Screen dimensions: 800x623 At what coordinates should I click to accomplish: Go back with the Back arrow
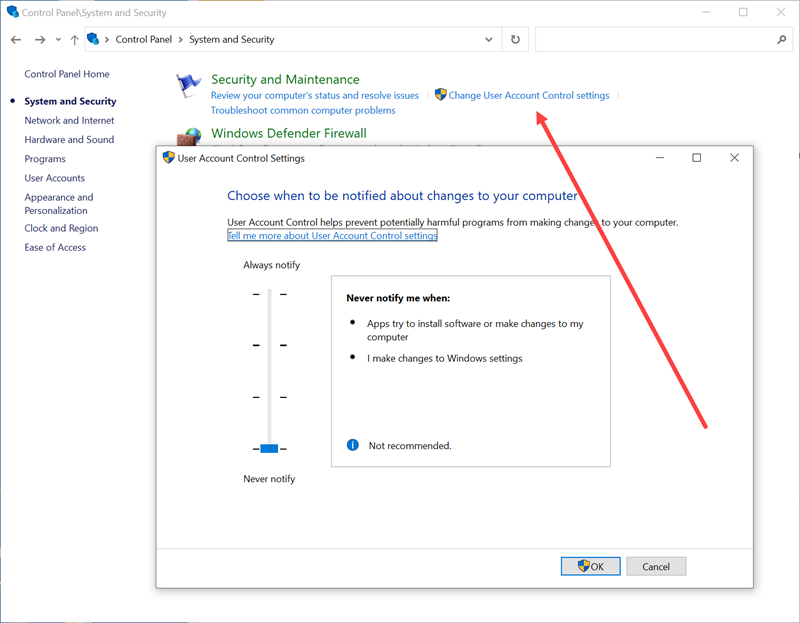point(16,39)
